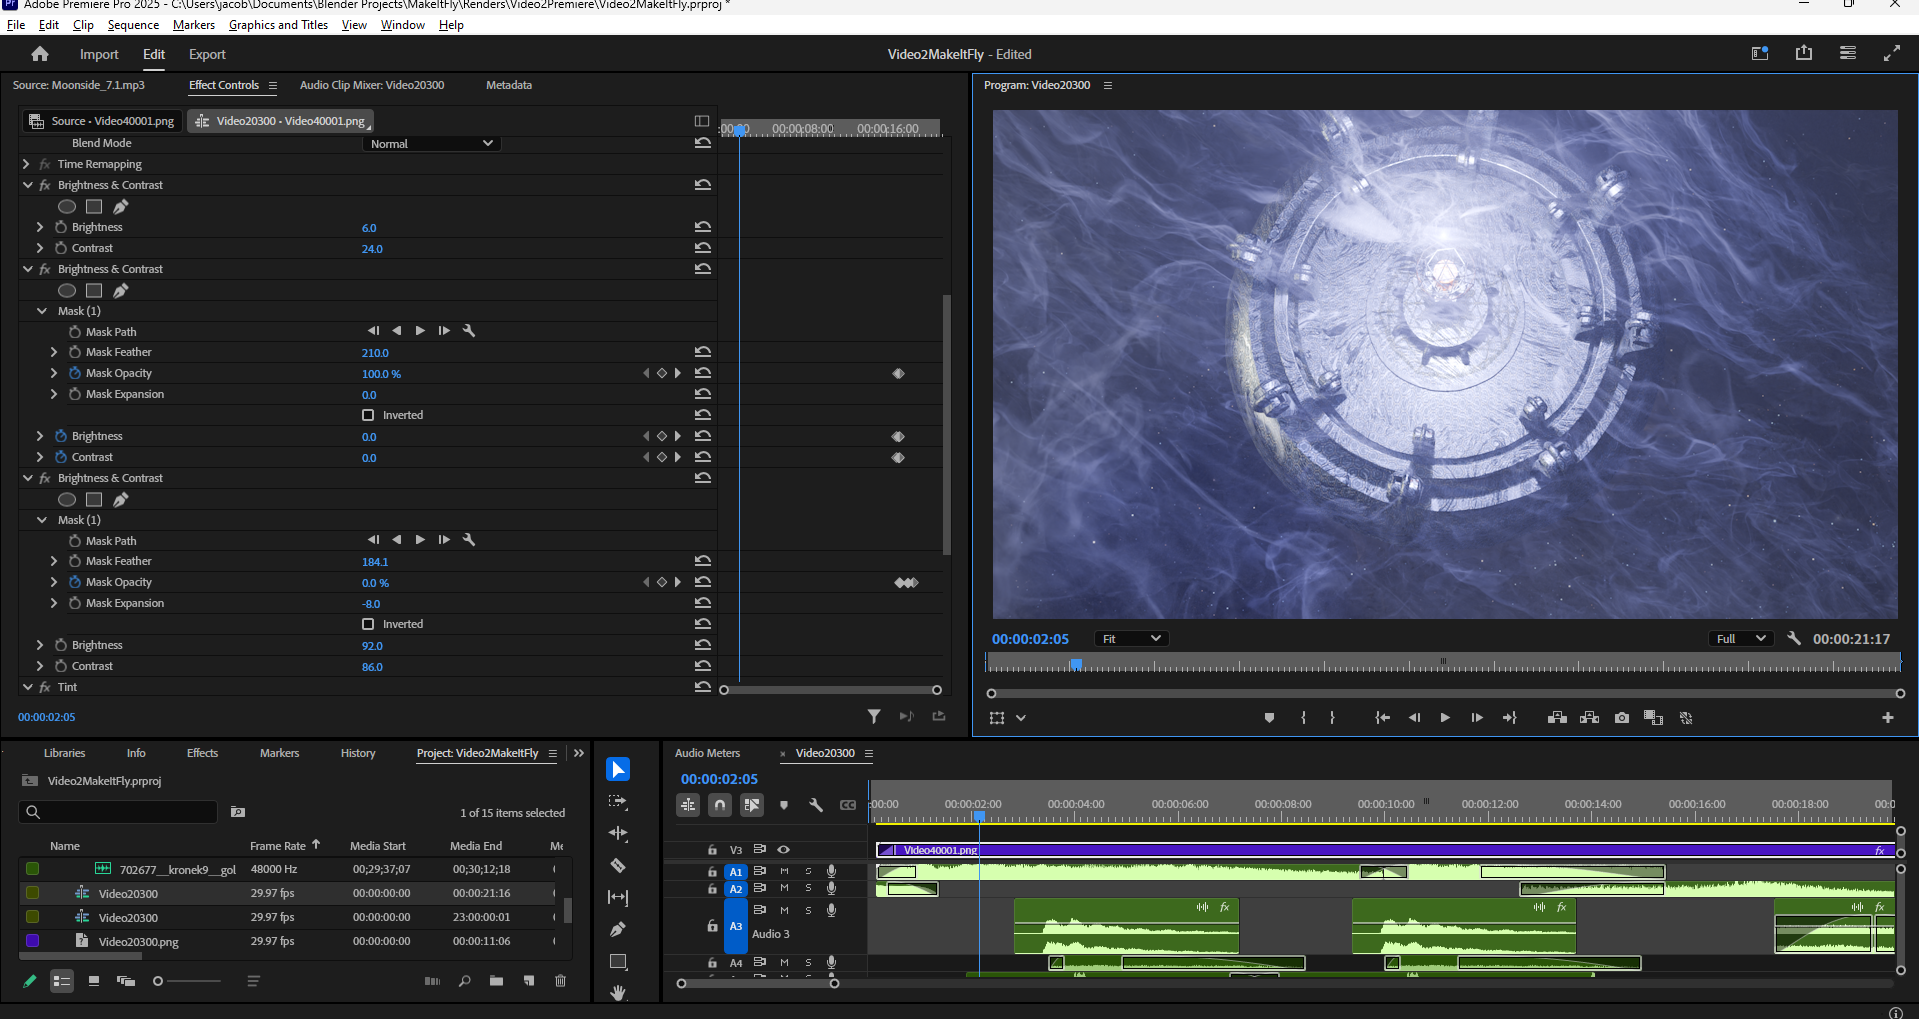The image size is (1919, 1019).
Task: Switch to the Effects panel tab
Action: coord(202,753)
